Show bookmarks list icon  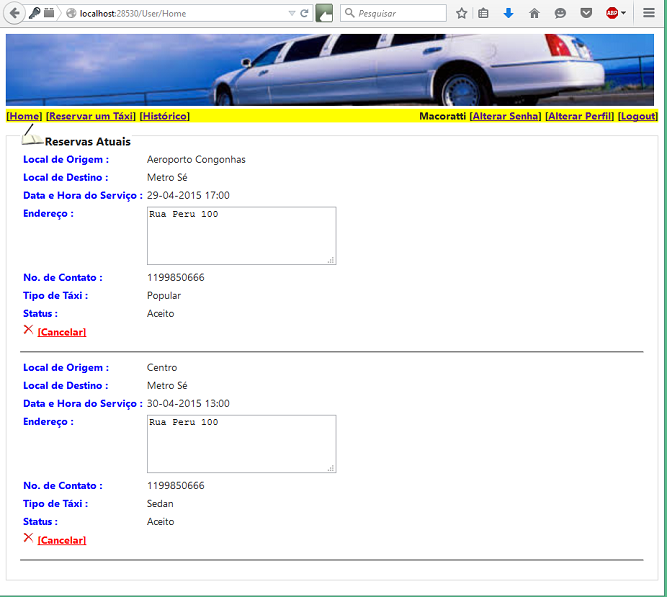[483, 13]
